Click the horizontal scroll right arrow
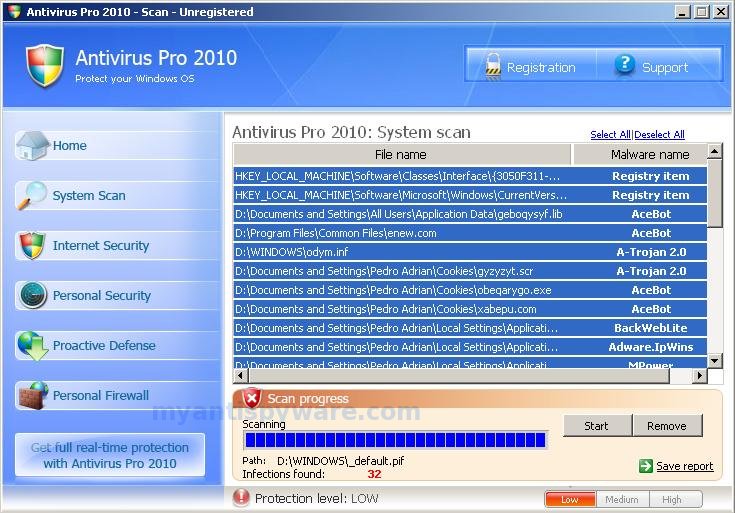The image size is (735, 513). coord(700,376)
